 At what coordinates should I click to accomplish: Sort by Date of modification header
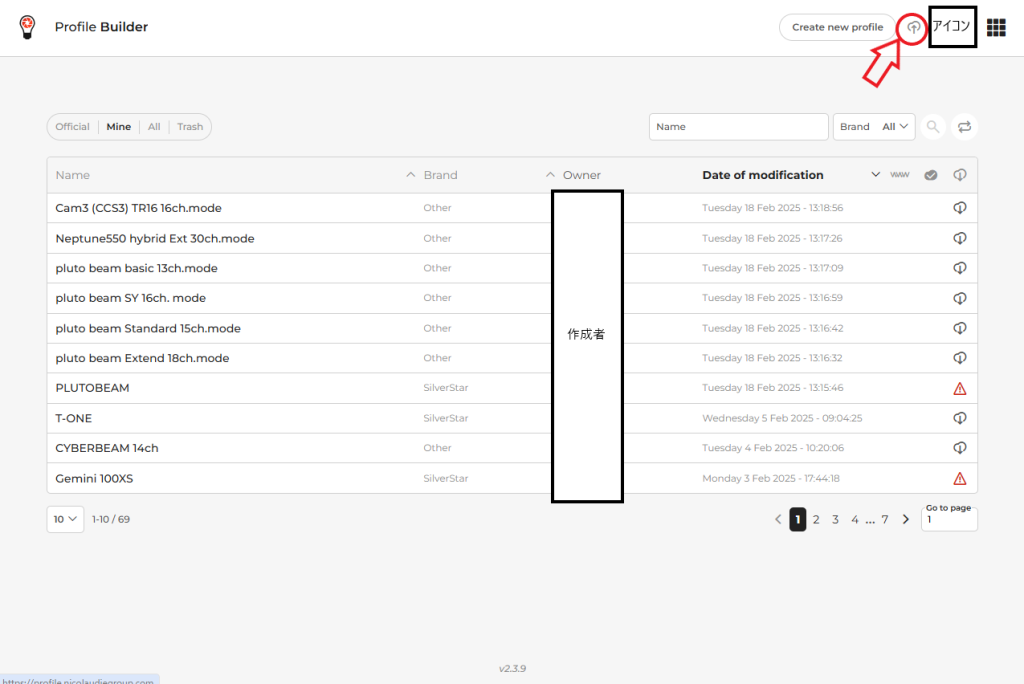click(763, 175)
